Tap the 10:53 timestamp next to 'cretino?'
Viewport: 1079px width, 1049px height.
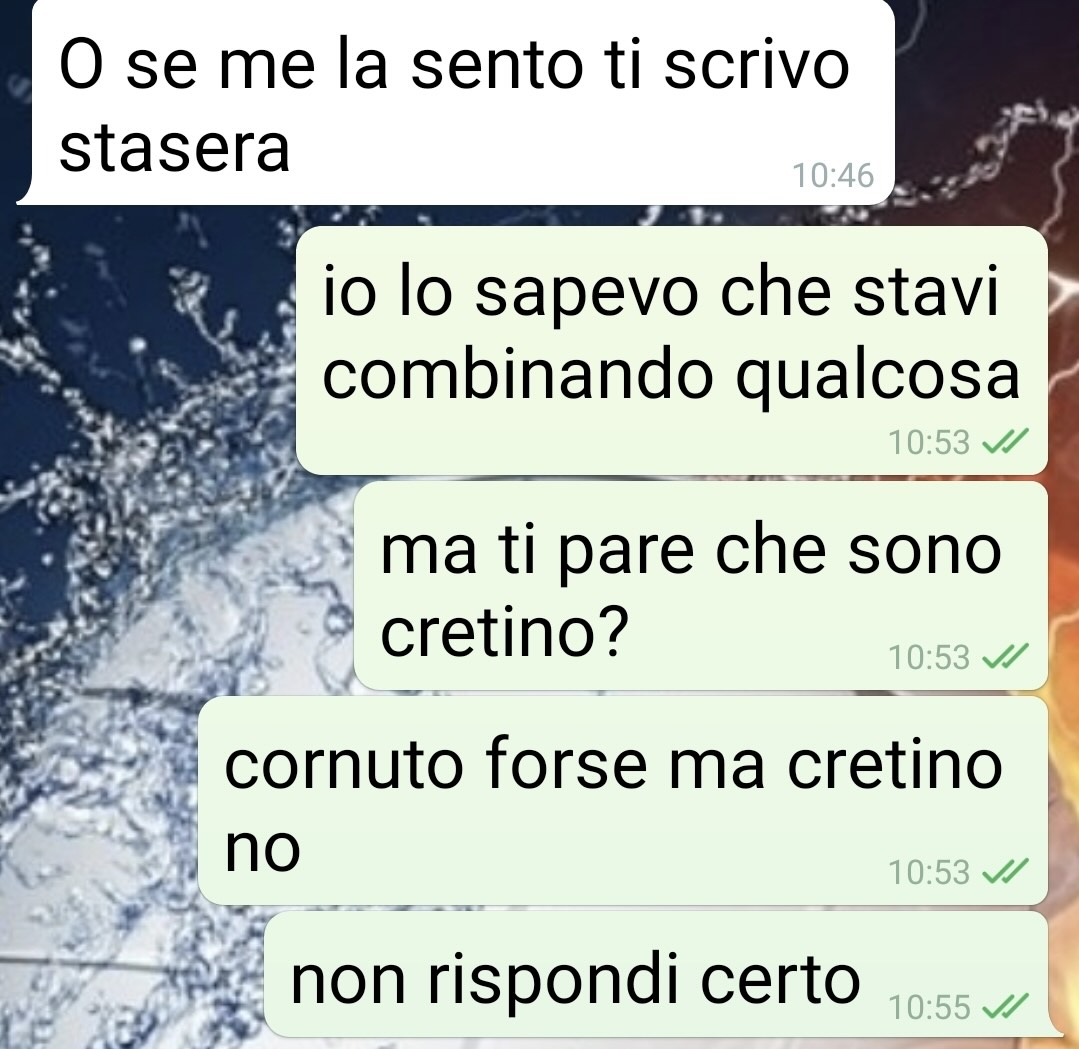(929, 657)
